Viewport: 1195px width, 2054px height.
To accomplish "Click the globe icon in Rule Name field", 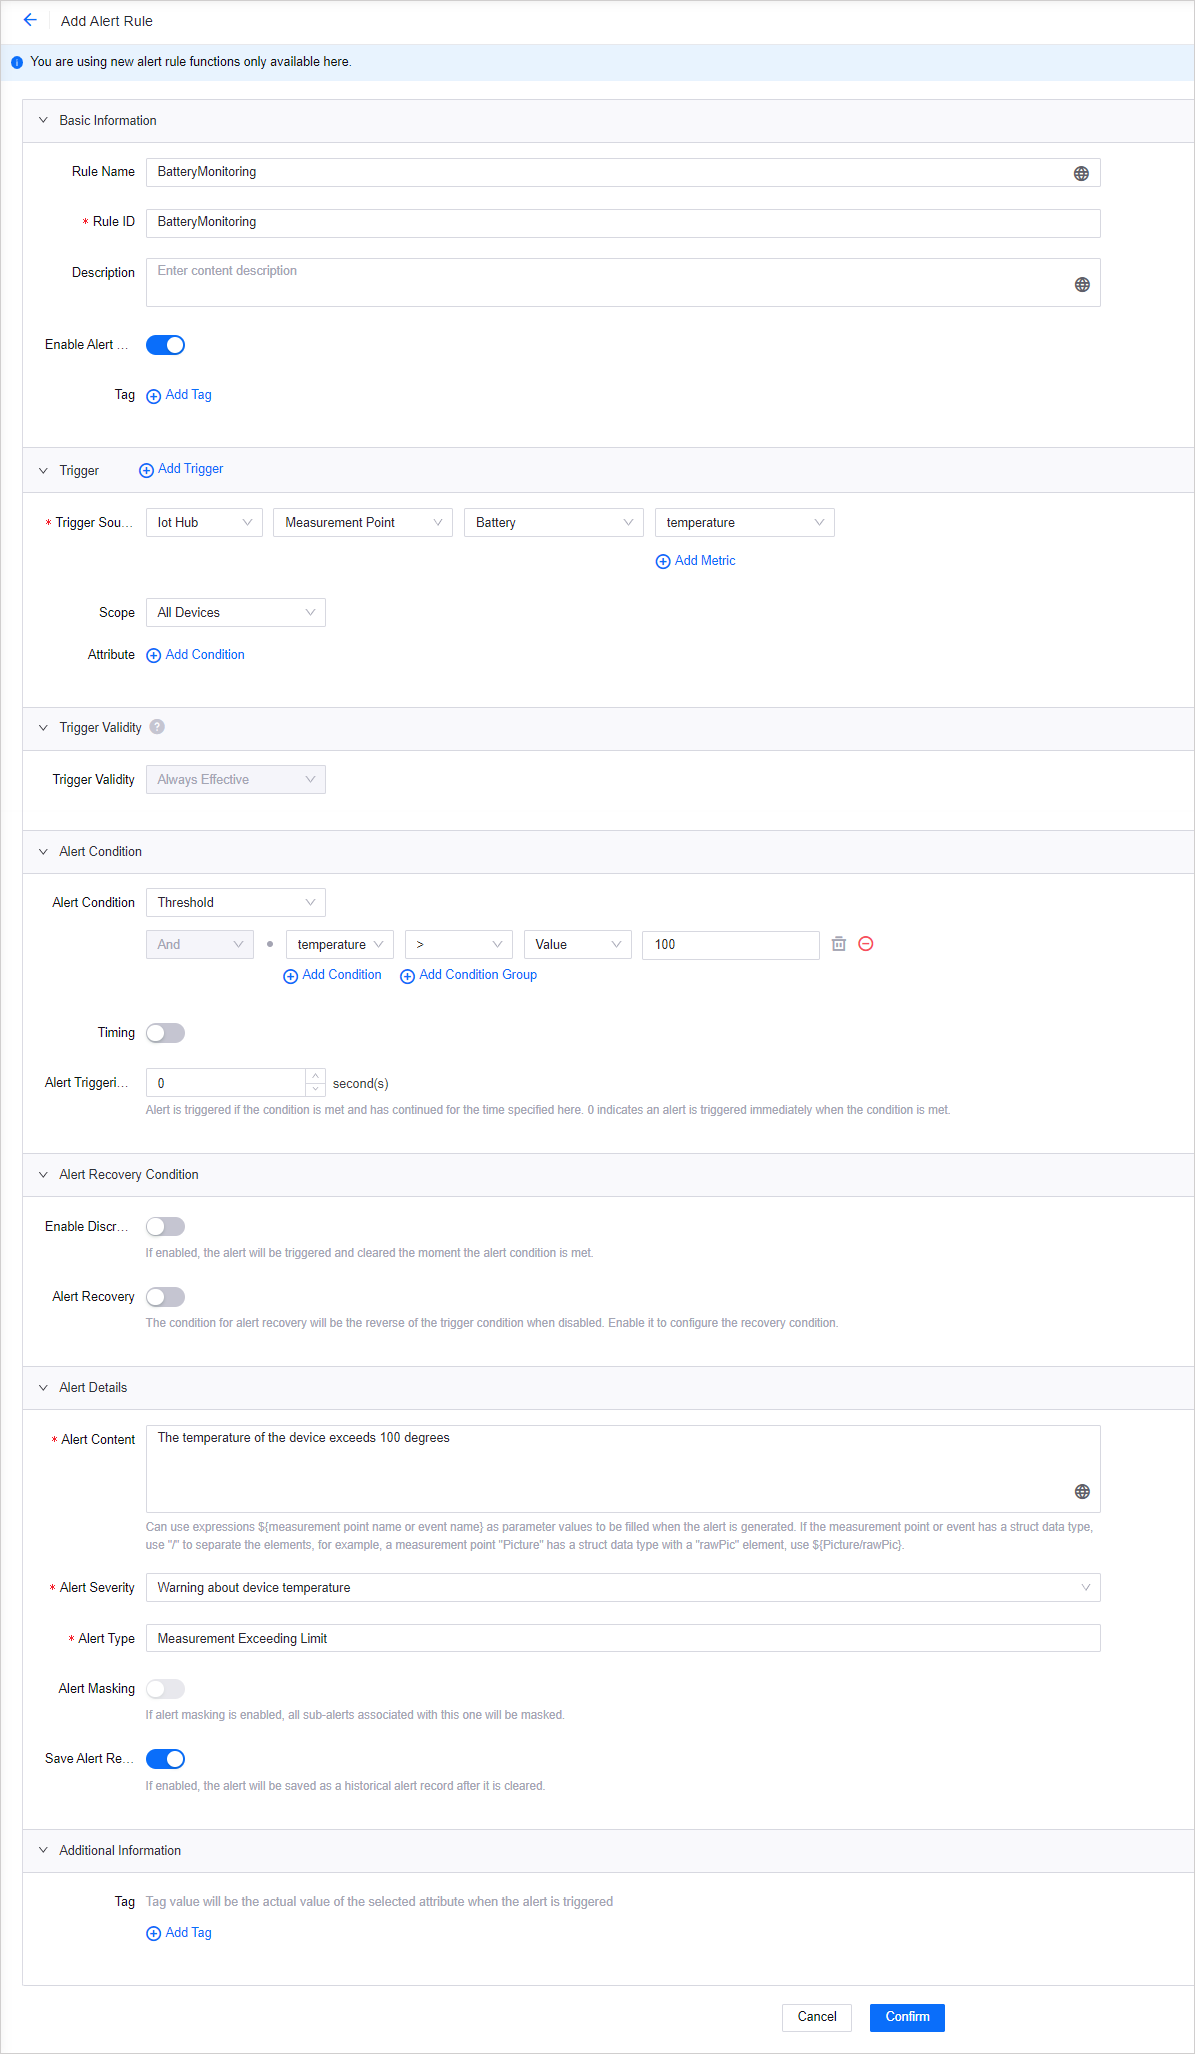I will [x=1081, y=173].
